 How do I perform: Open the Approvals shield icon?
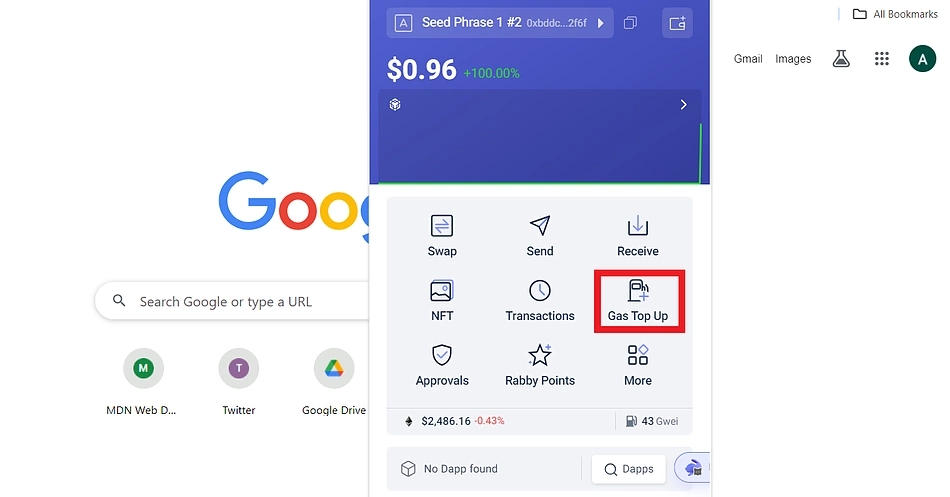click(x=442, y=355)
